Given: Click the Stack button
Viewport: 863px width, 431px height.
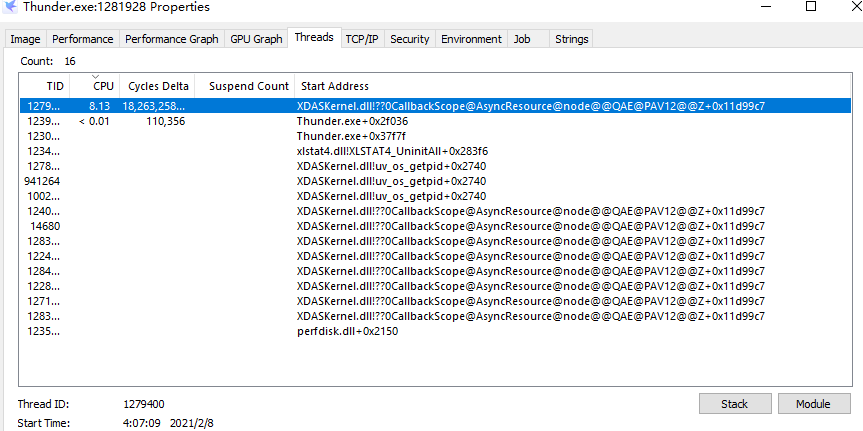Looking at the screenshot, I should (734, 404).
